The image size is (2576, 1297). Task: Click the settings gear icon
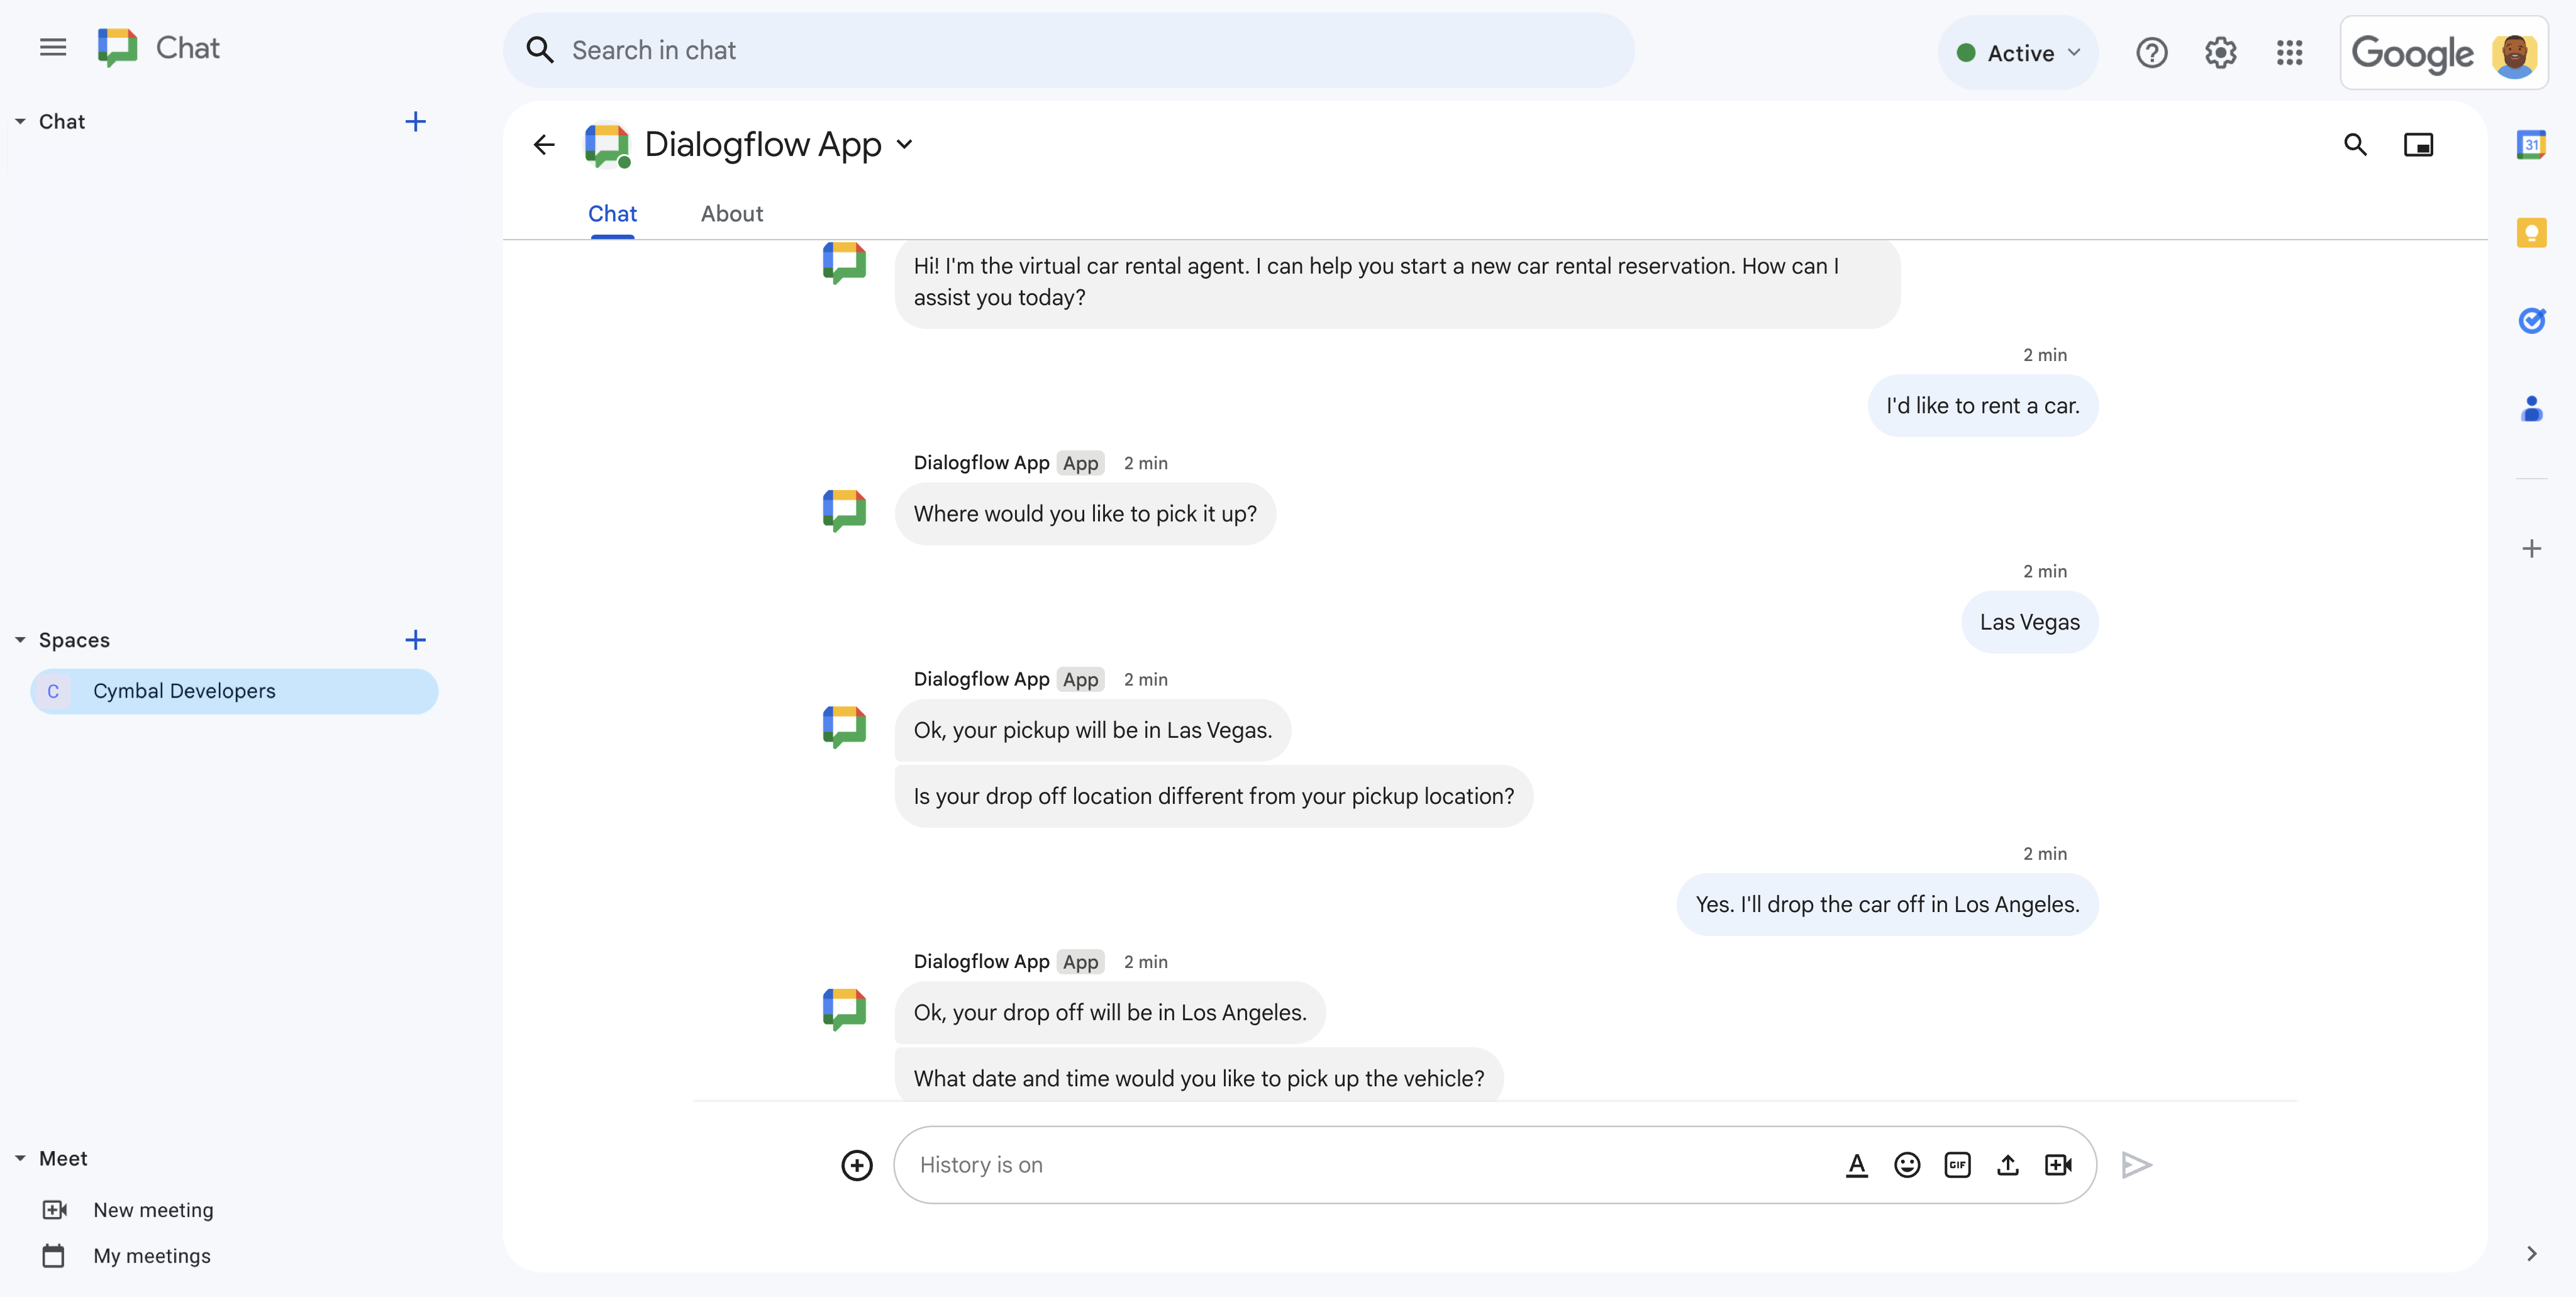point(2221,52)
